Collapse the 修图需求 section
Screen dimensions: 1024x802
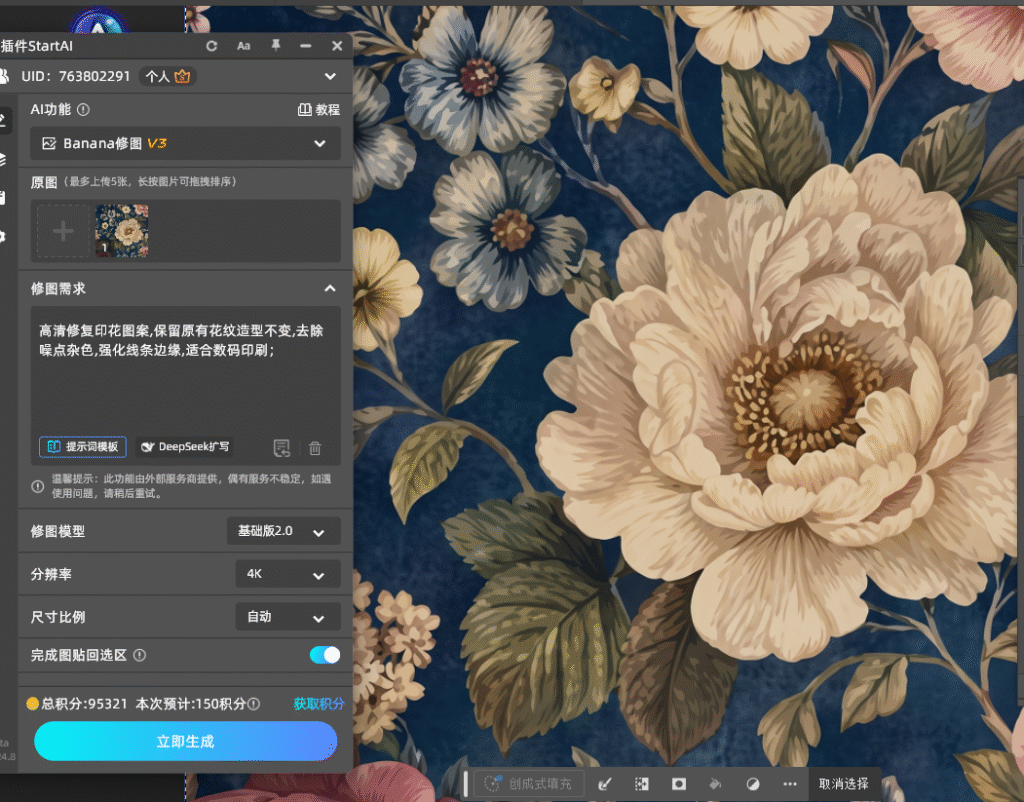pyautogui.click(x=330, y=288)
